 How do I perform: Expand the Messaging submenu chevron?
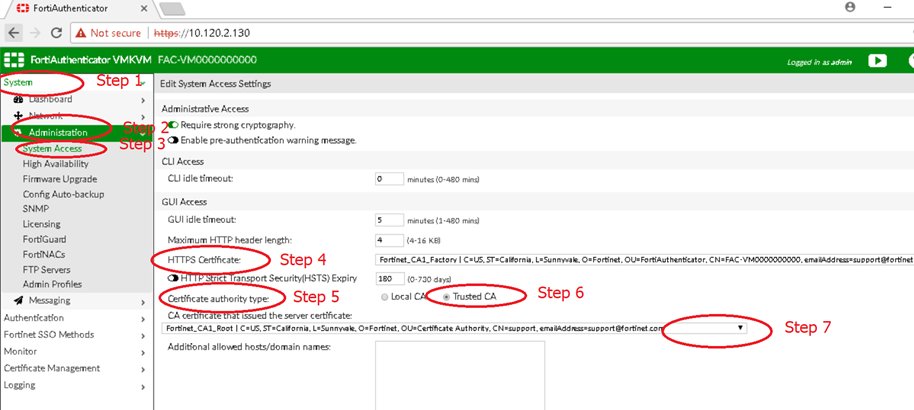coord(143,302)
